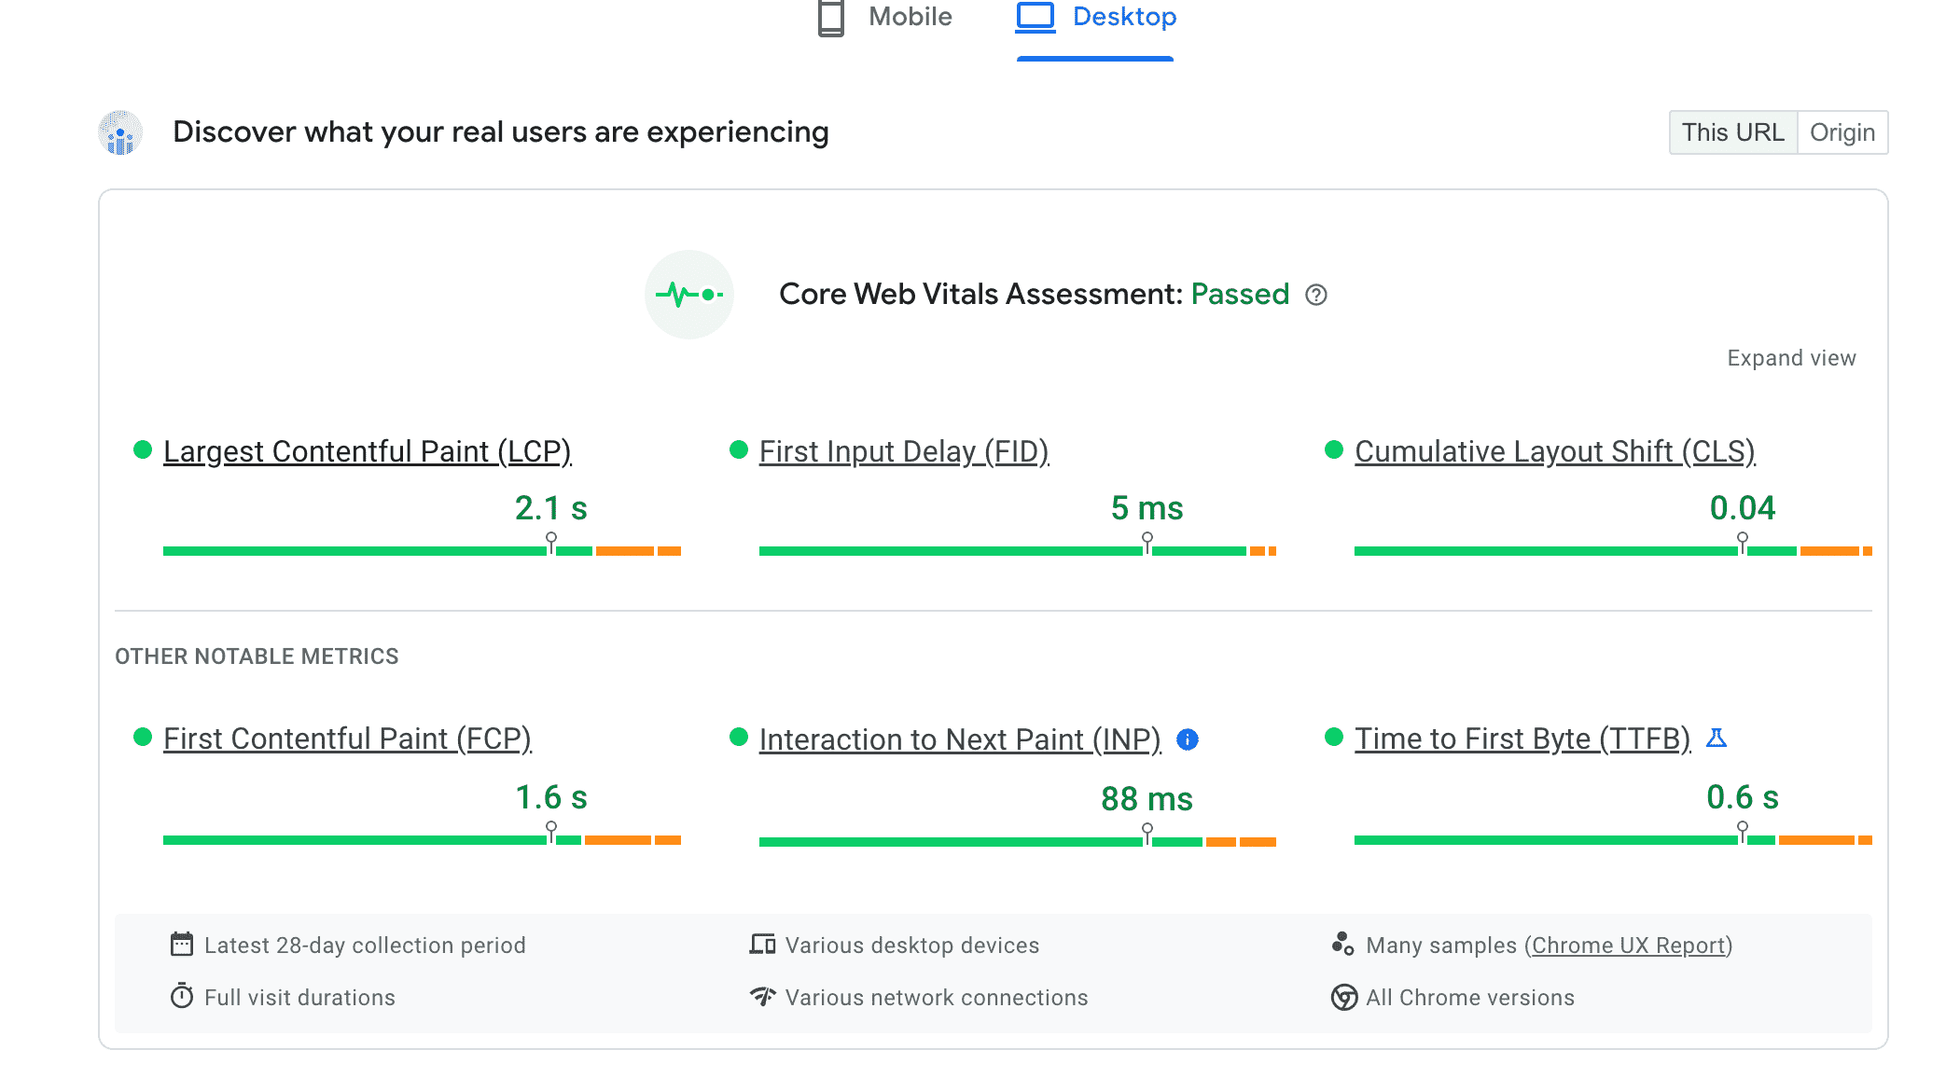Select the This URL toggle option
Viewport: 1946px width, 1091px height.
pos(1732,133)
